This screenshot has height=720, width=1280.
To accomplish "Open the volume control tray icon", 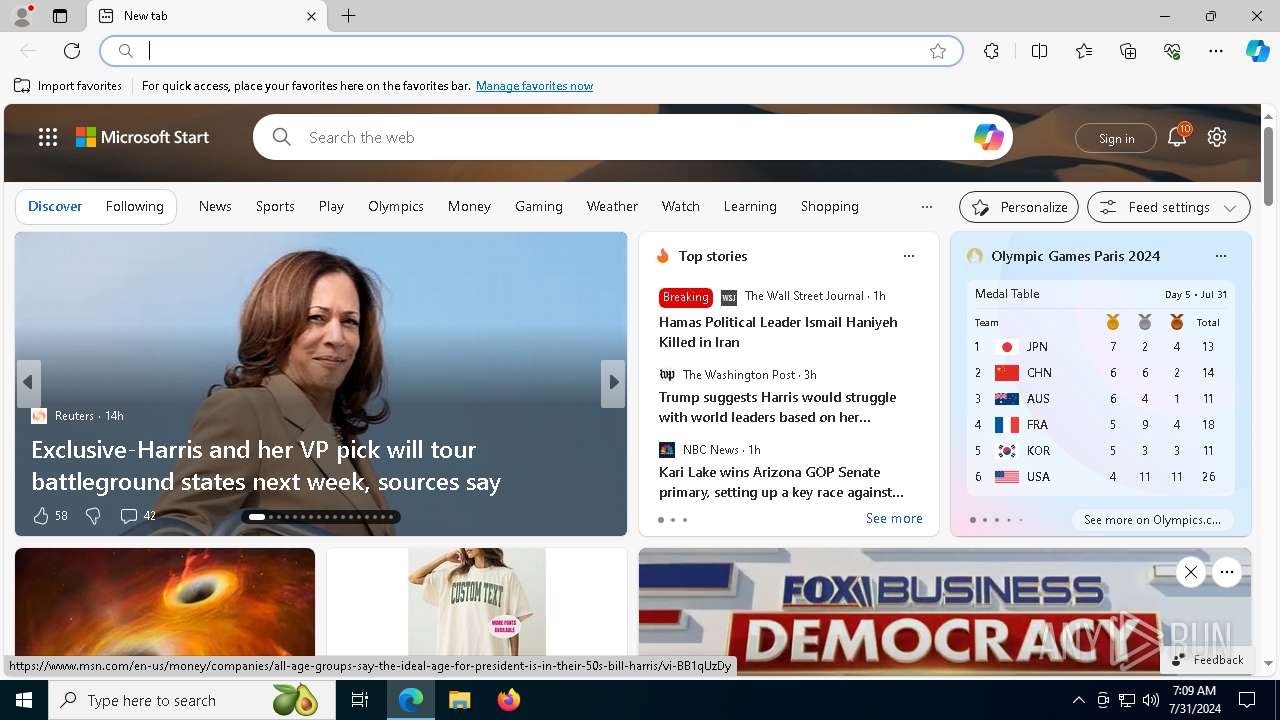I will click(x=1150, y=700).
